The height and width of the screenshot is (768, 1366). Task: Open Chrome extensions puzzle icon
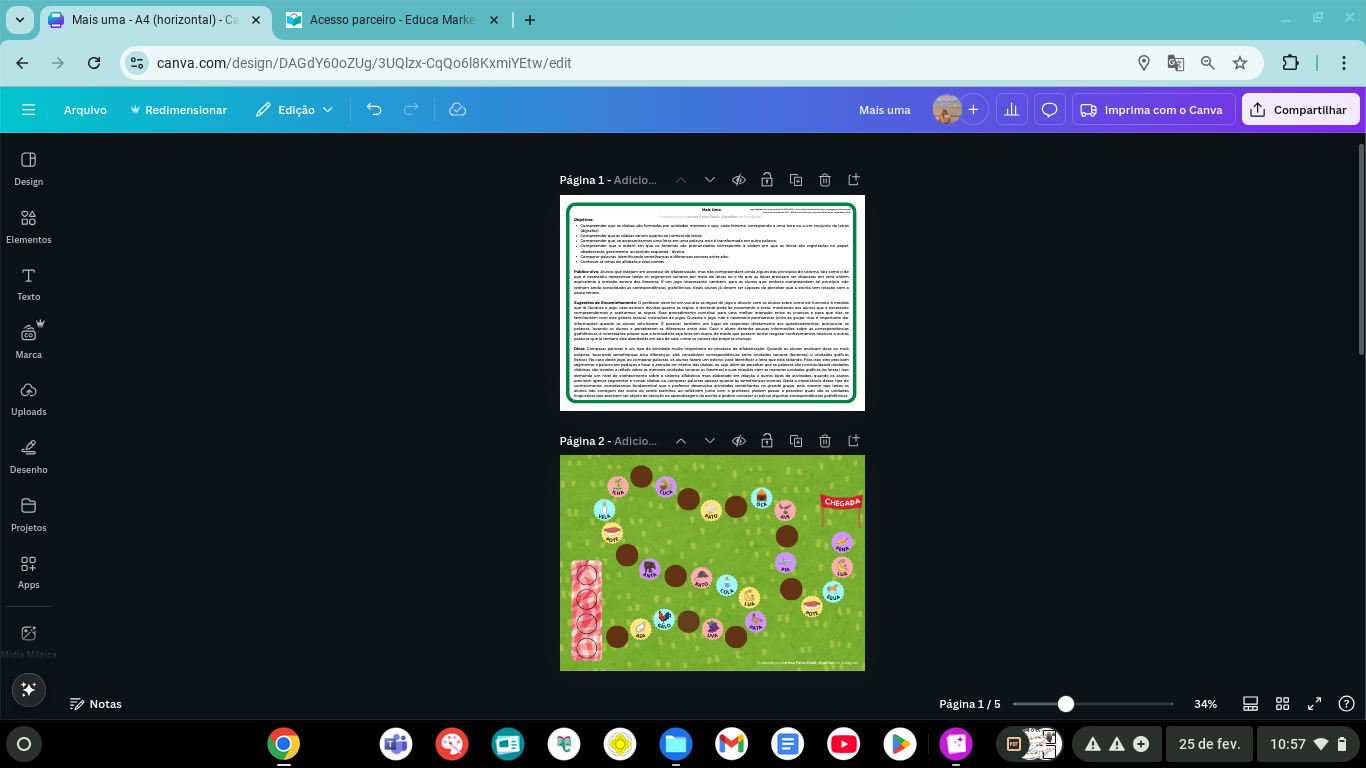[1290, 62]
